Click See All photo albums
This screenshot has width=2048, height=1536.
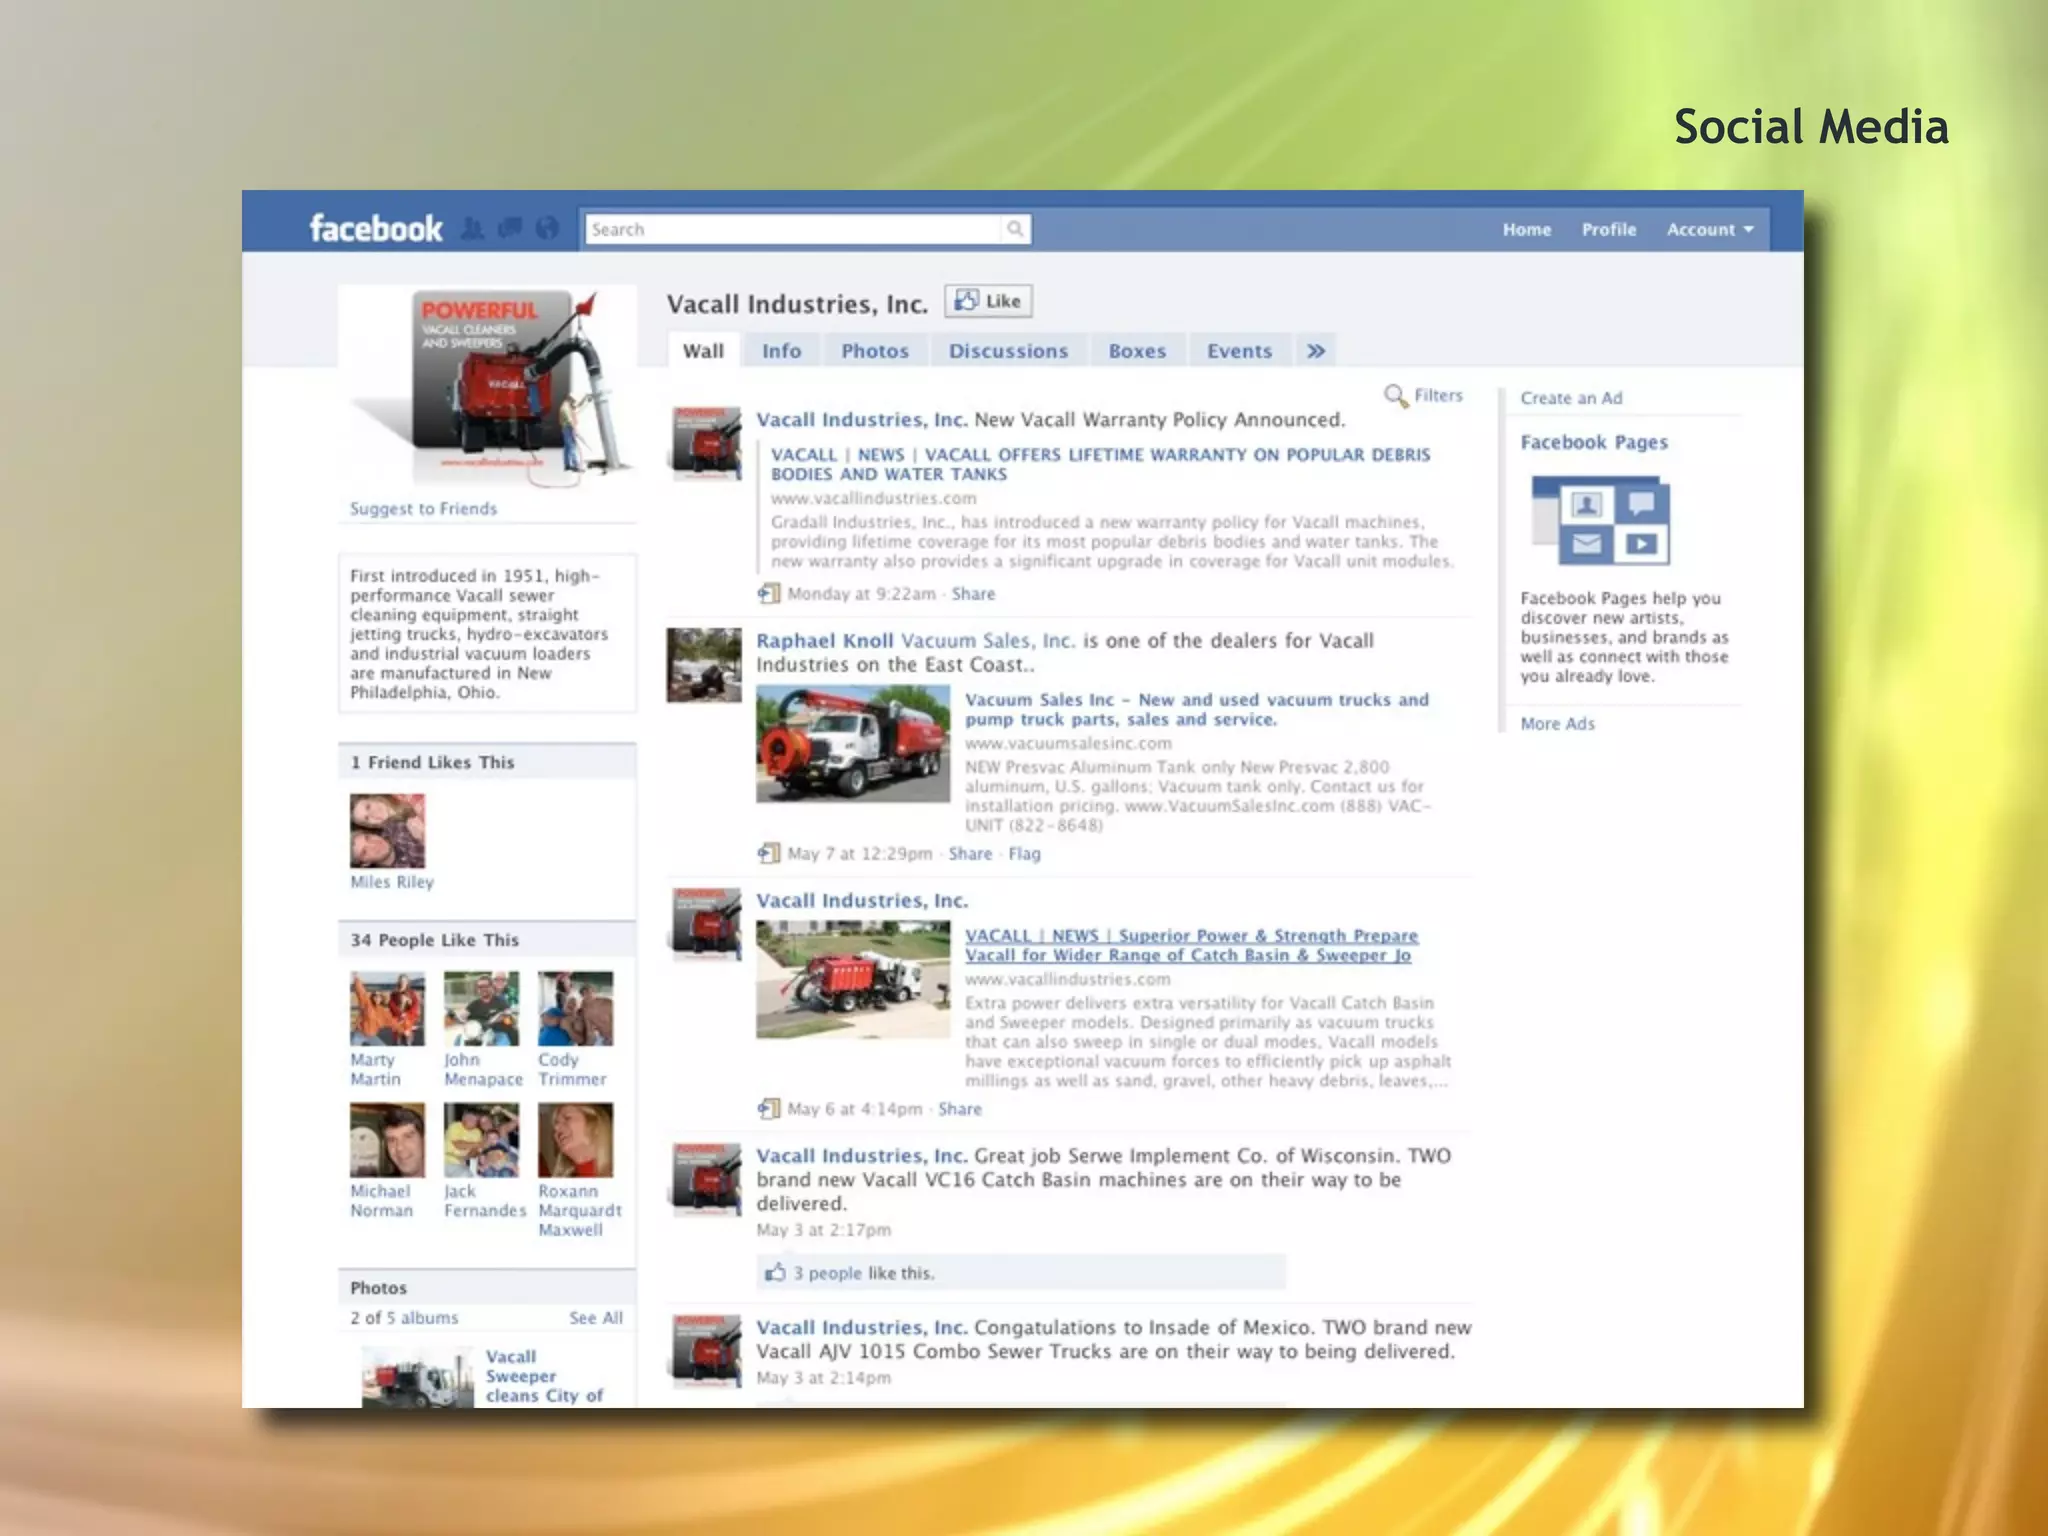(x=596, y=1318)
